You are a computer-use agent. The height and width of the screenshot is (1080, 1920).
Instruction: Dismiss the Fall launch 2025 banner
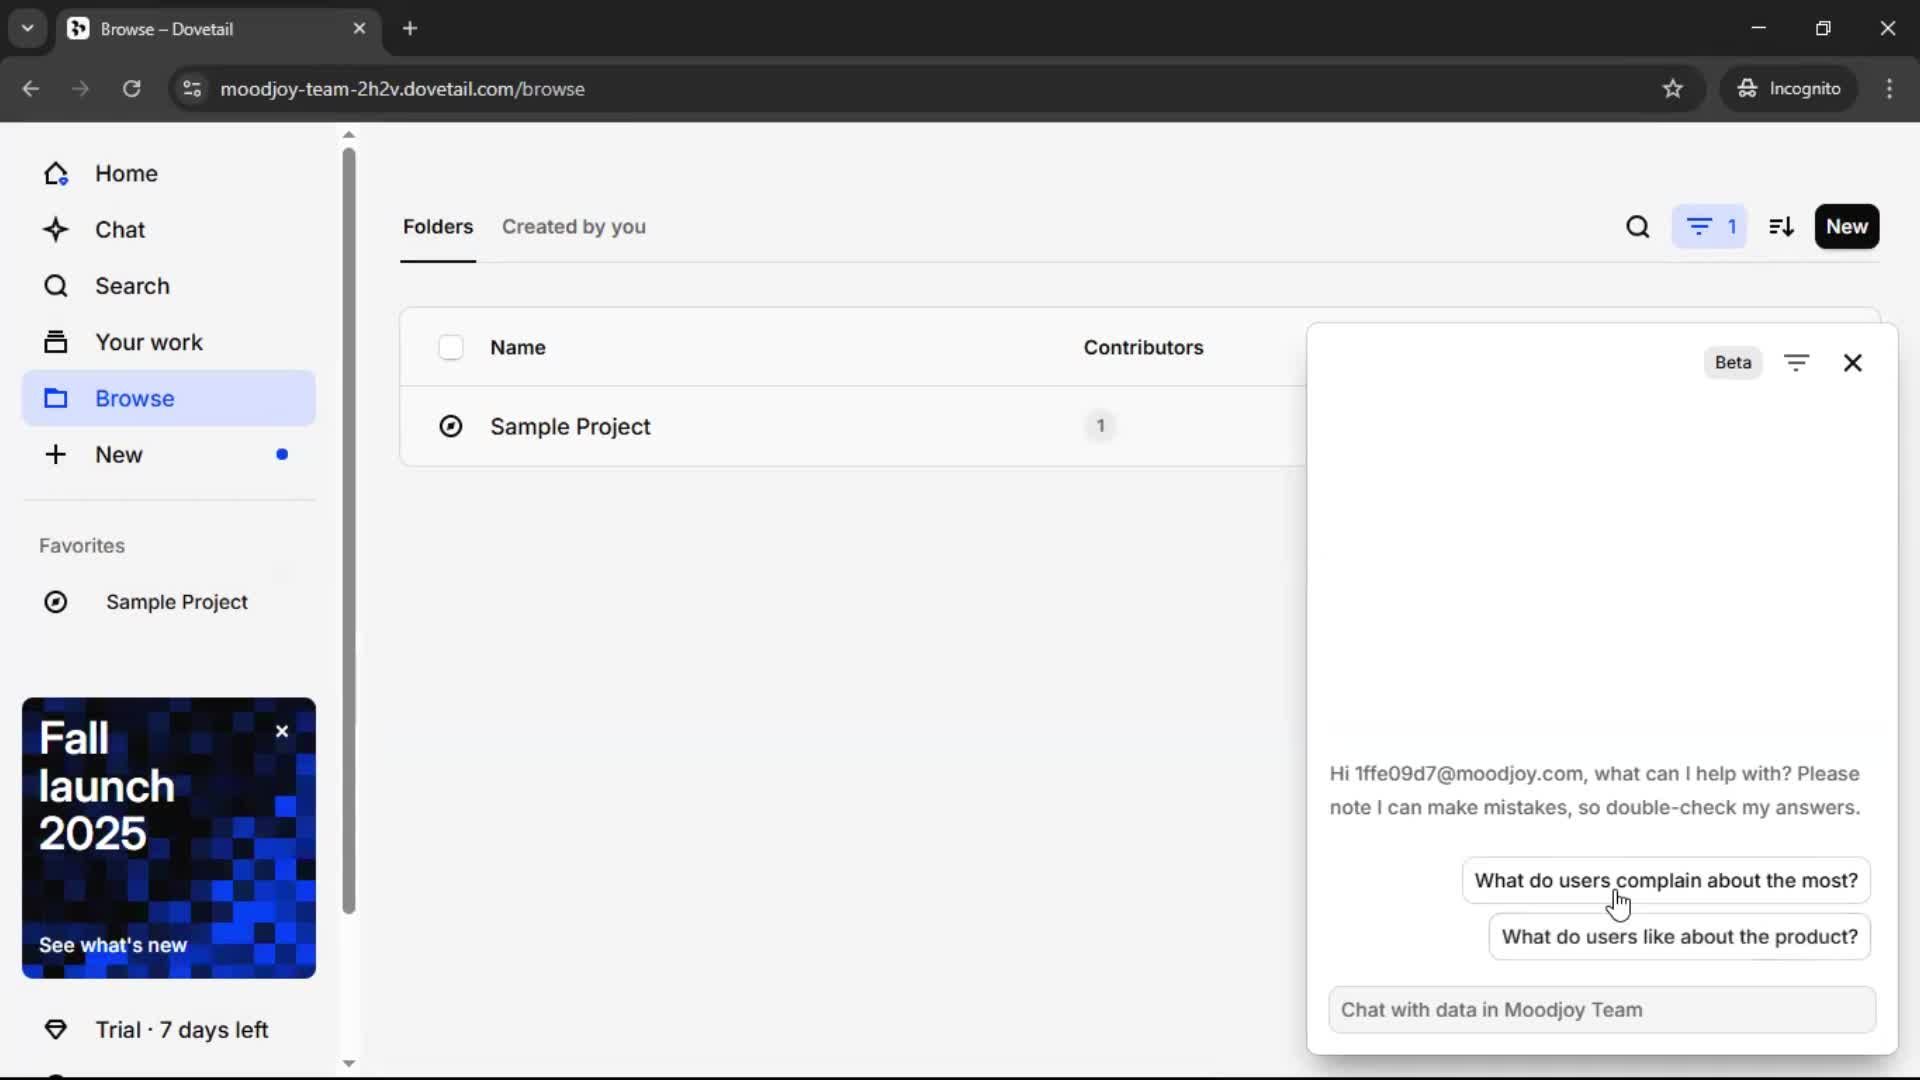pos(282,731)
